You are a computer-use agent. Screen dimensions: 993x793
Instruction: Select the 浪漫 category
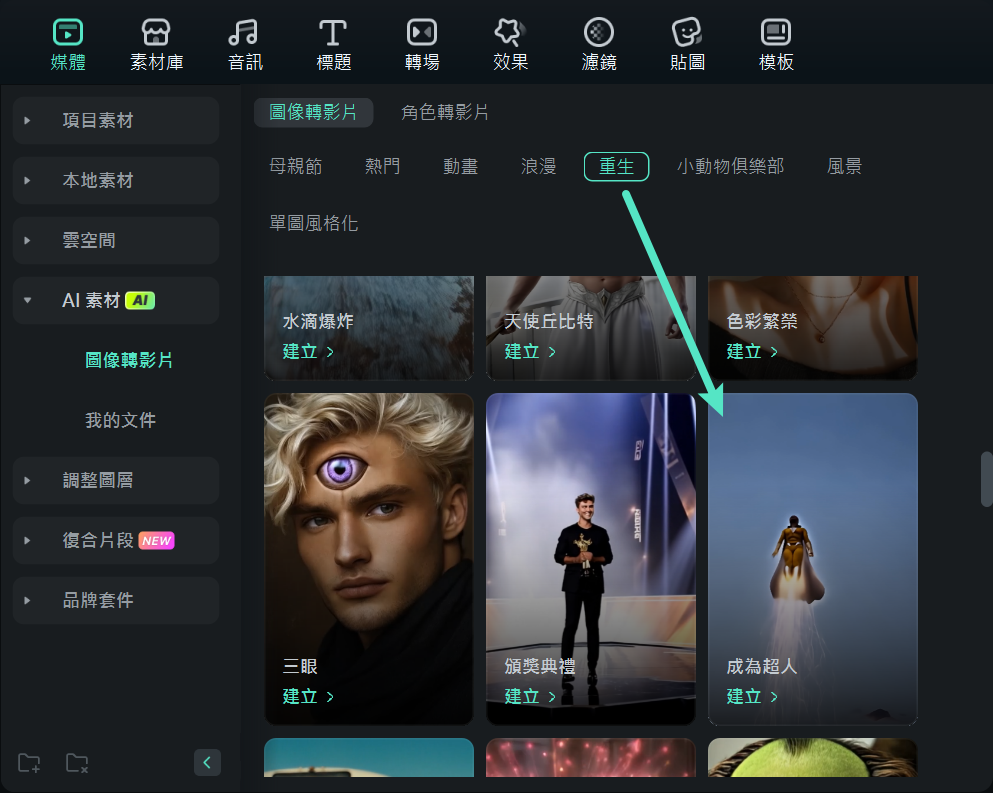click(x=538, y=167)
